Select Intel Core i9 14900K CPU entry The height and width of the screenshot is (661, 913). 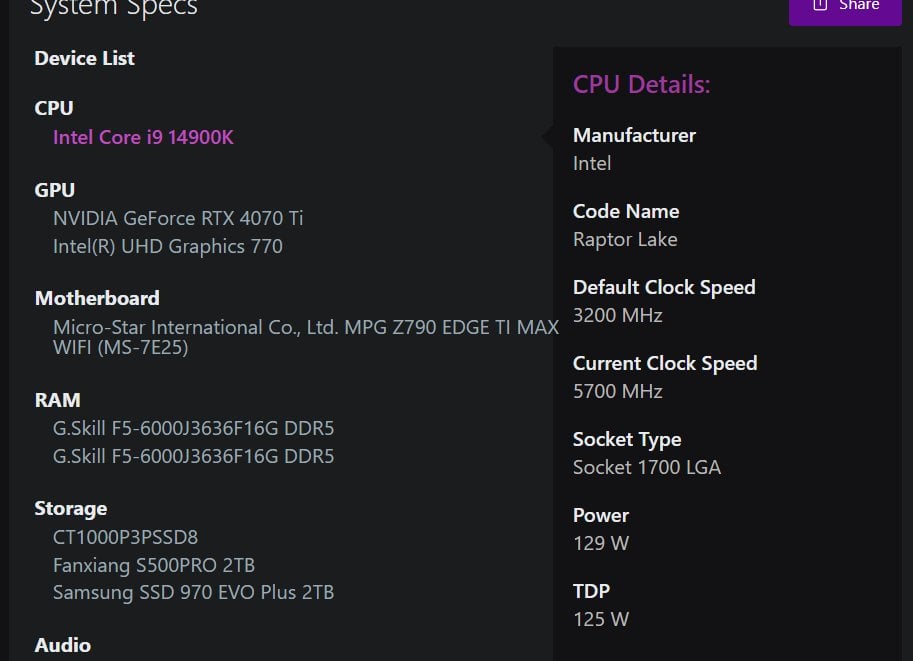point(143,137)
